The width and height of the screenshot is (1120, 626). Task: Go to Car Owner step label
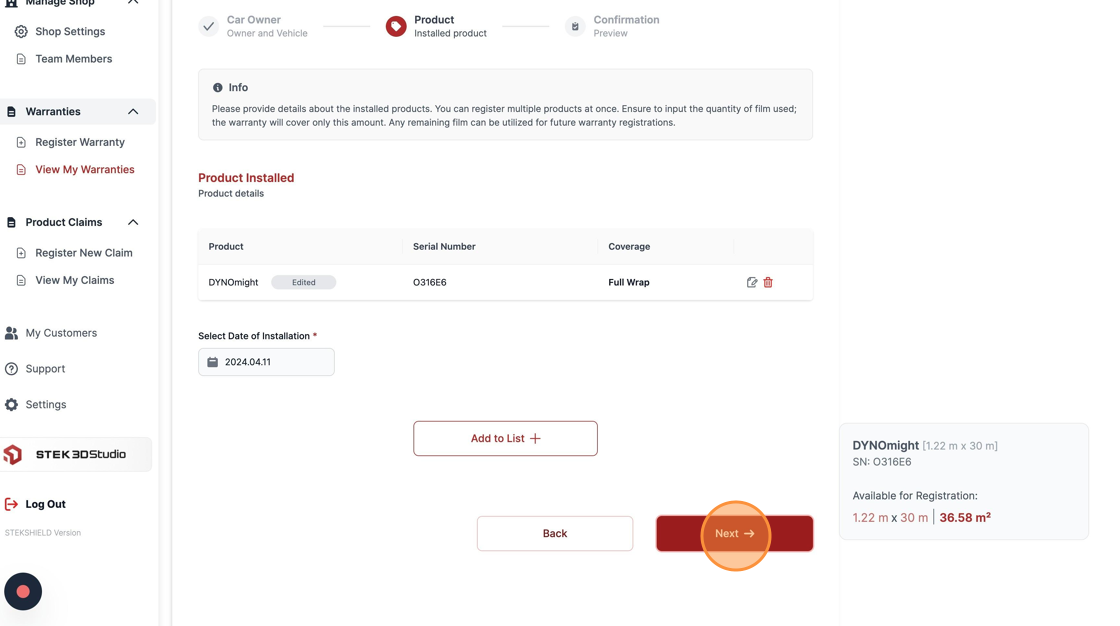click(x=266, y=26)
